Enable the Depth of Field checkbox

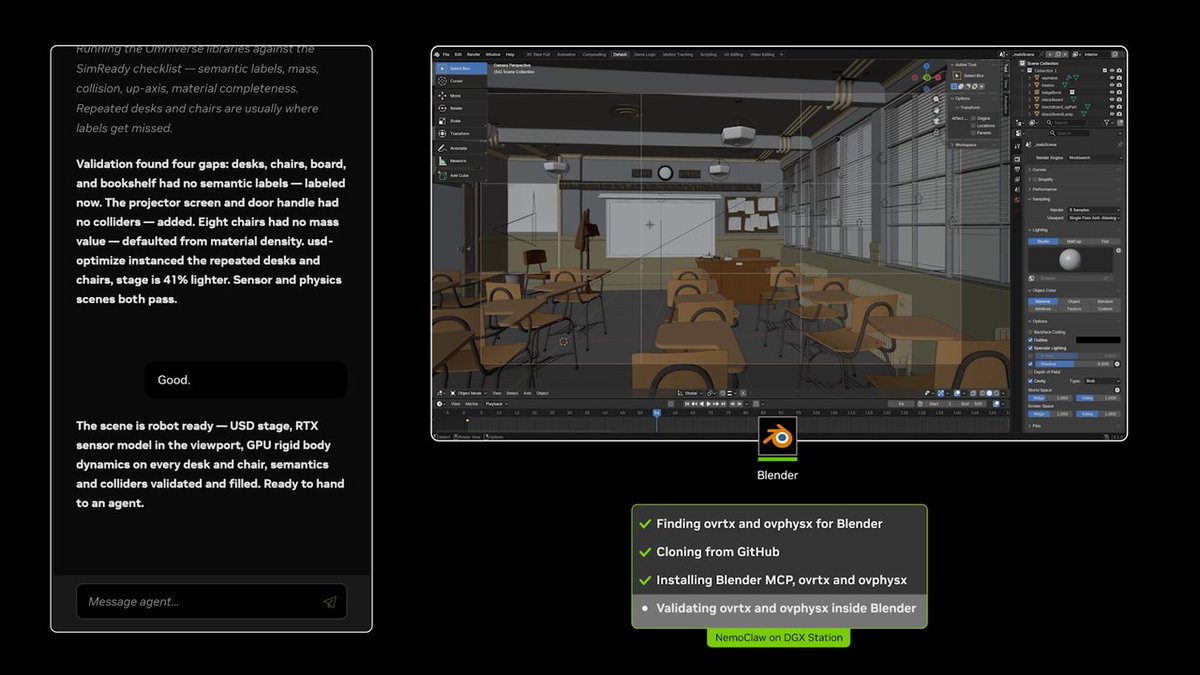click(x=1031, y=372)
